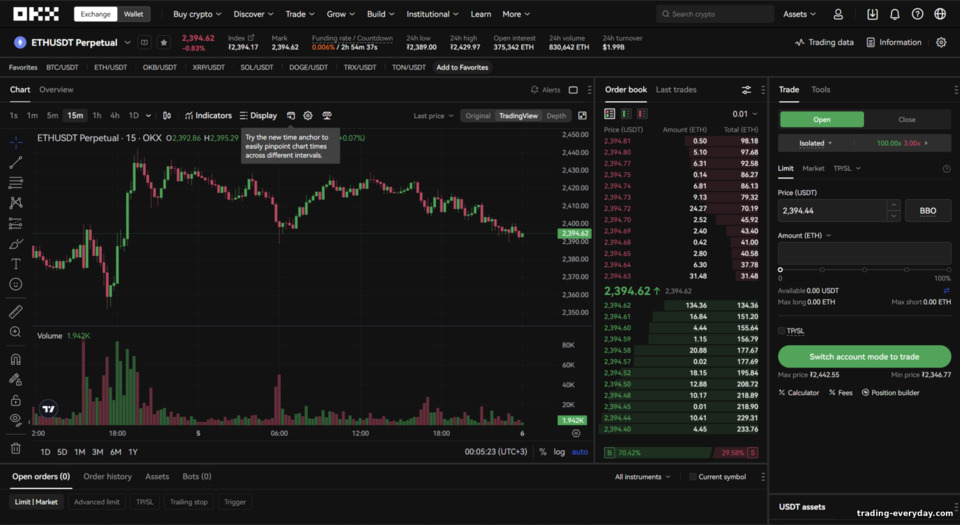Viewport: 960px width, 525px height.
Task: Show only sell orders in order book
Action: 642,114
